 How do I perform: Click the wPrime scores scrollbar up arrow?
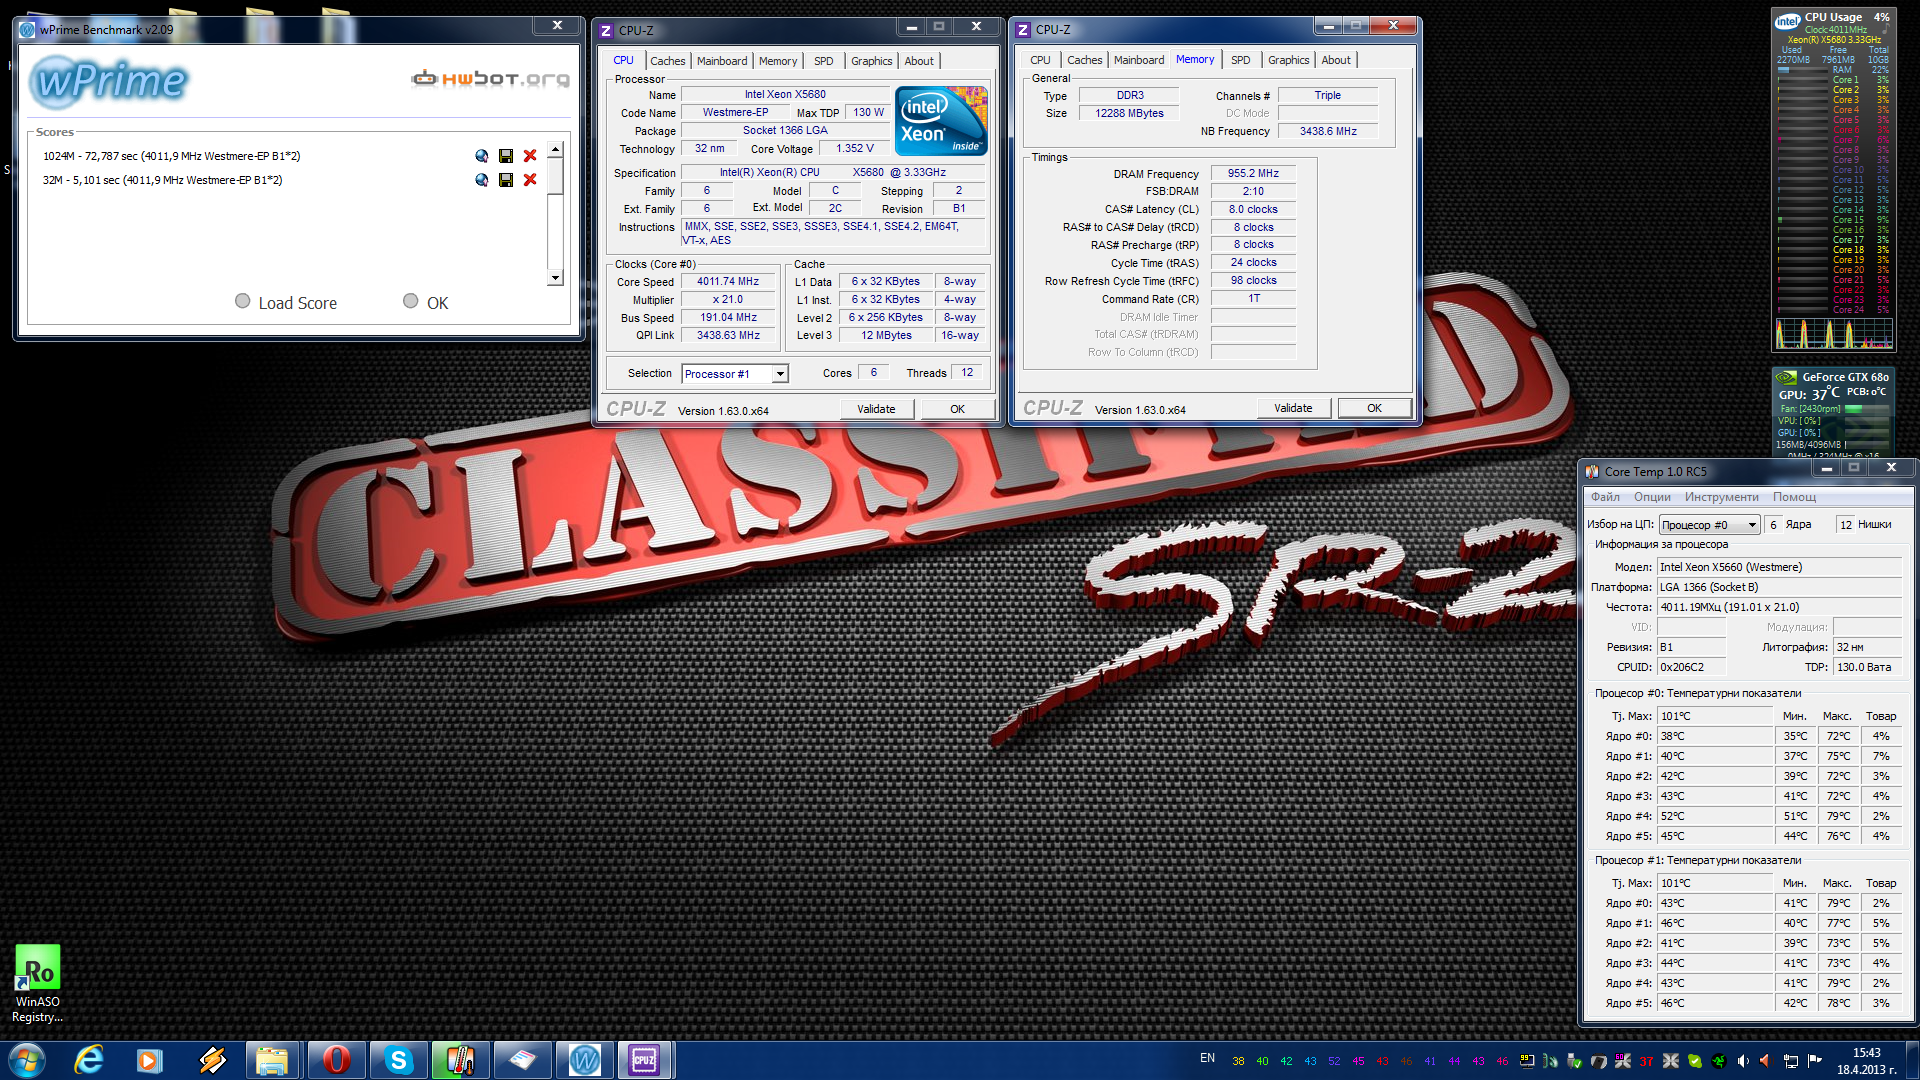click(556, 150)
